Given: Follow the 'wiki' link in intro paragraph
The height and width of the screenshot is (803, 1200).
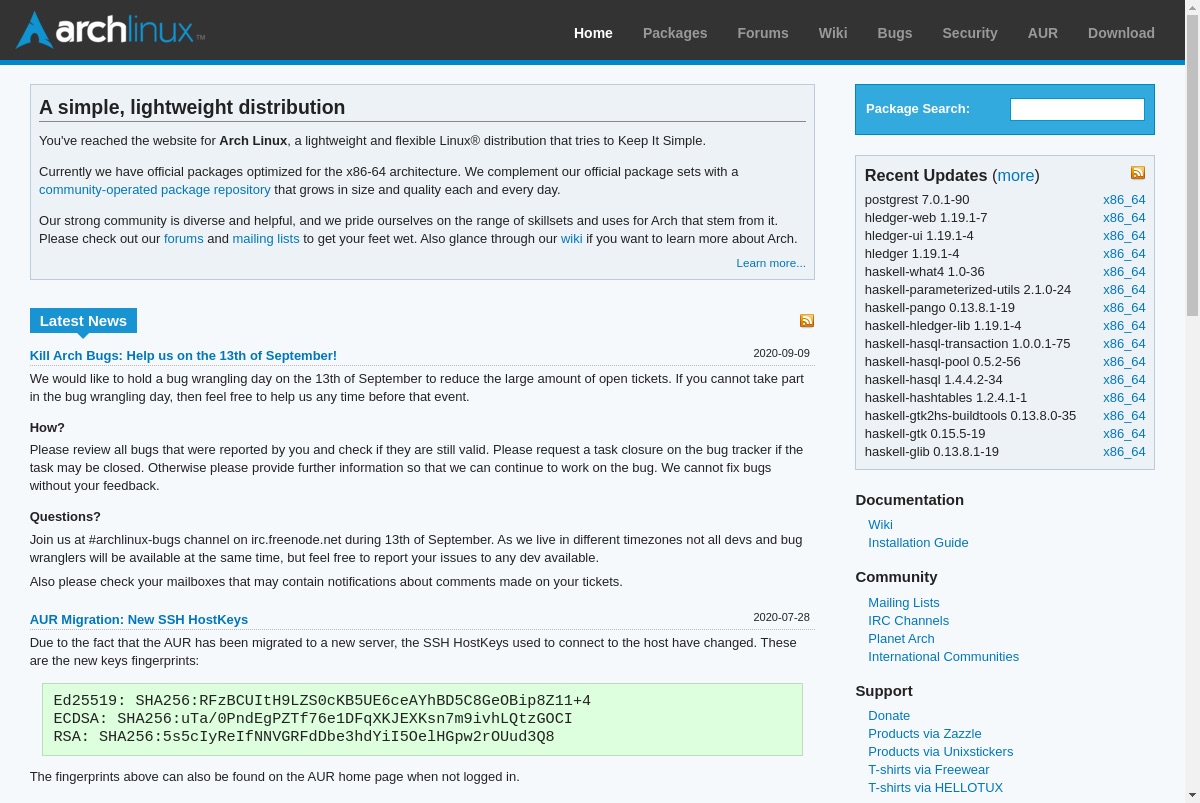Looking at the screenshot, I should (572, 239).
